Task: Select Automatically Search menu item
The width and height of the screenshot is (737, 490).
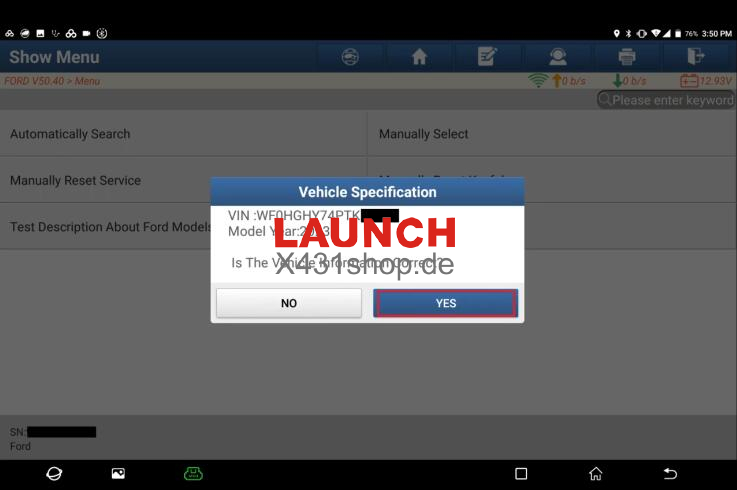Action: 70,134
